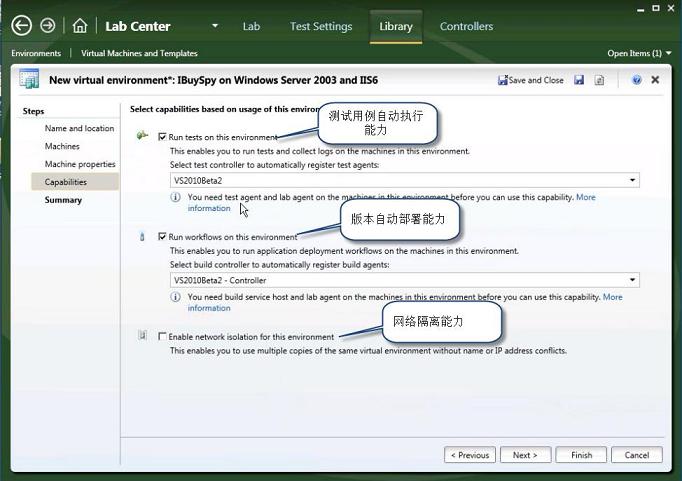
Task: Go to the home icon
Action: (80, 26)
